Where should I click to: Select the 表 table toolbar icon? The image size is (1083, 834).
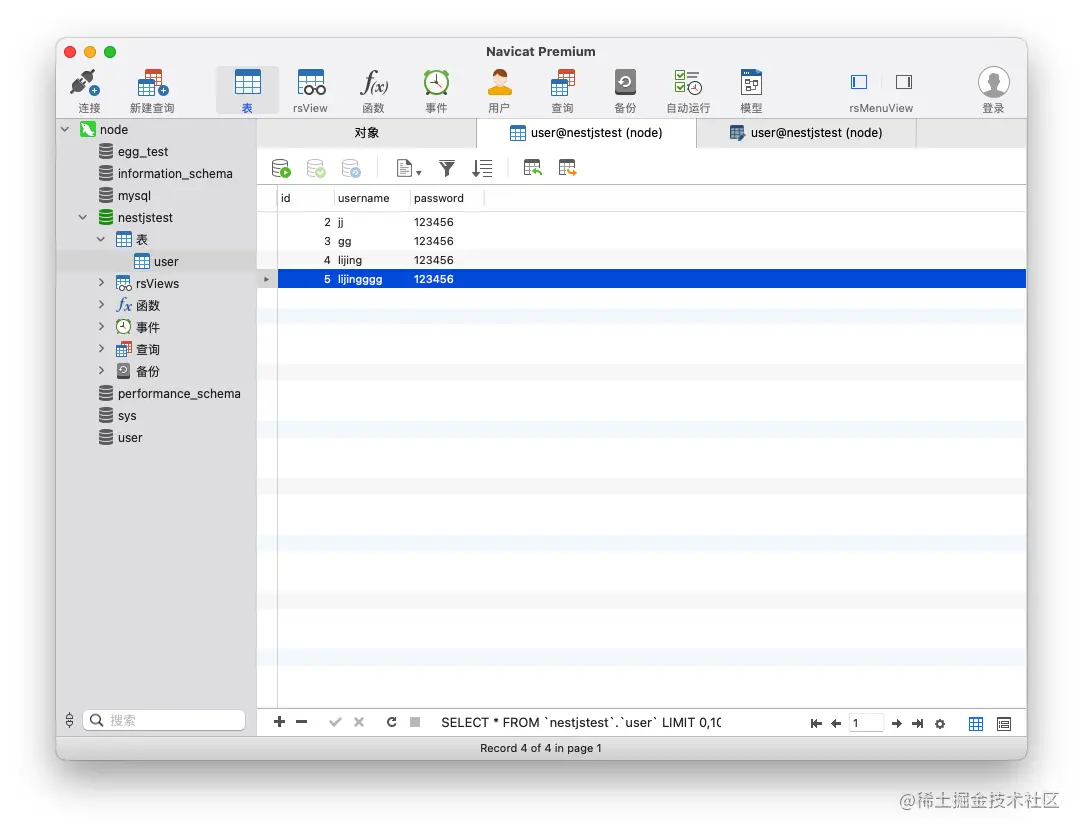[x=247, y=91]
